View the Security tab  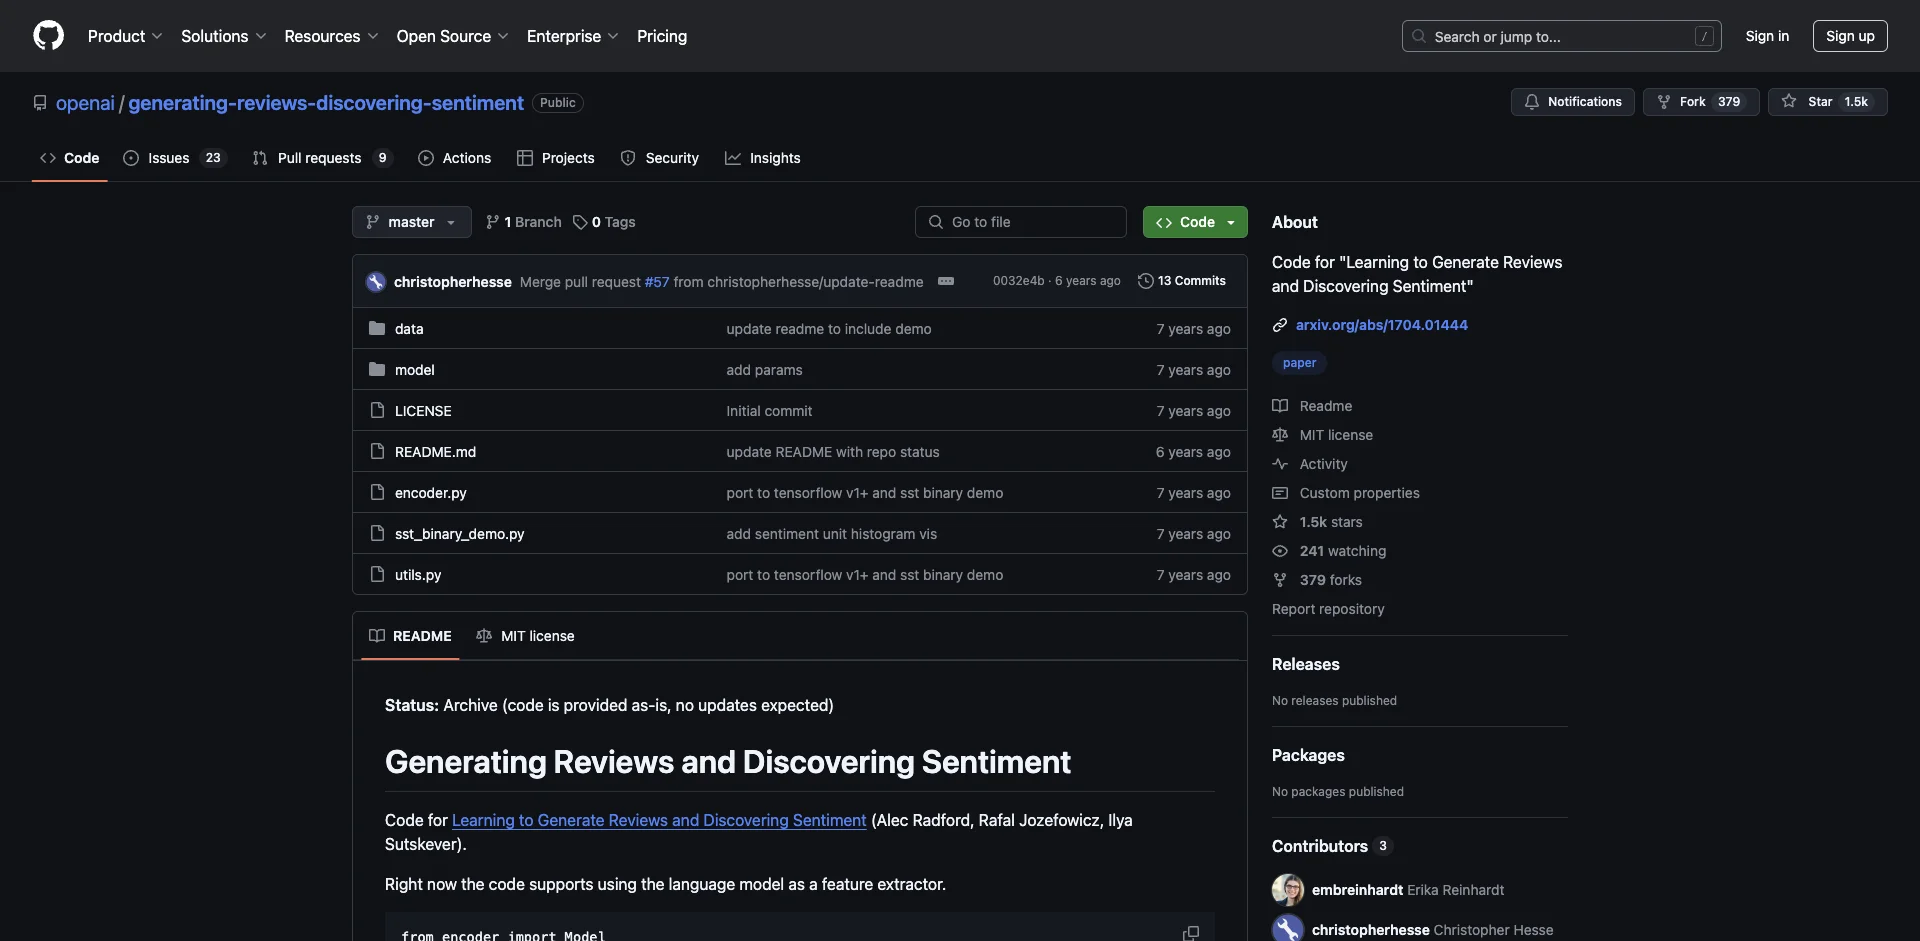pos(660,158)
